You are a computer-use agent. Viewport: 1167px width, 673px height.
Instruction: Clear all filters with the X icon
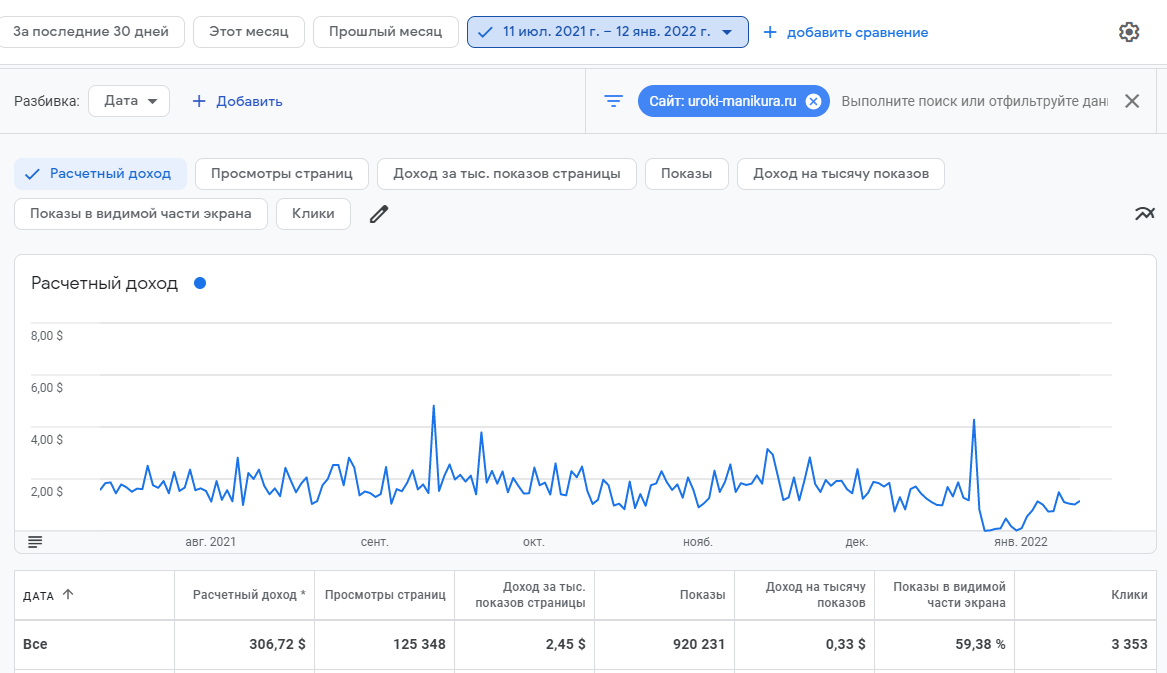pyautogui.click(x=1132, y=101)
